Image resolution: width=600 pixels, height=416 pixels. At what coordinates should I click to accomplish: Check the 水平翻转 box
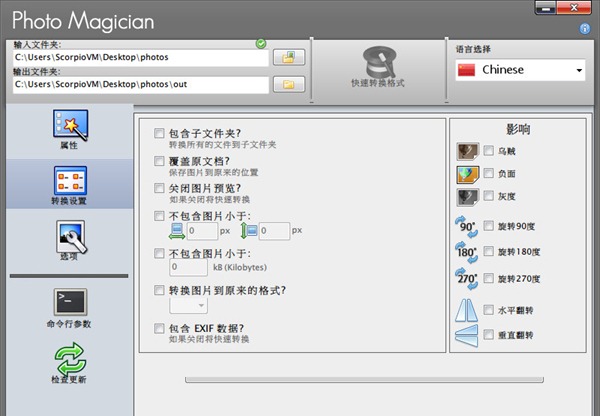(x=488, y=310)
